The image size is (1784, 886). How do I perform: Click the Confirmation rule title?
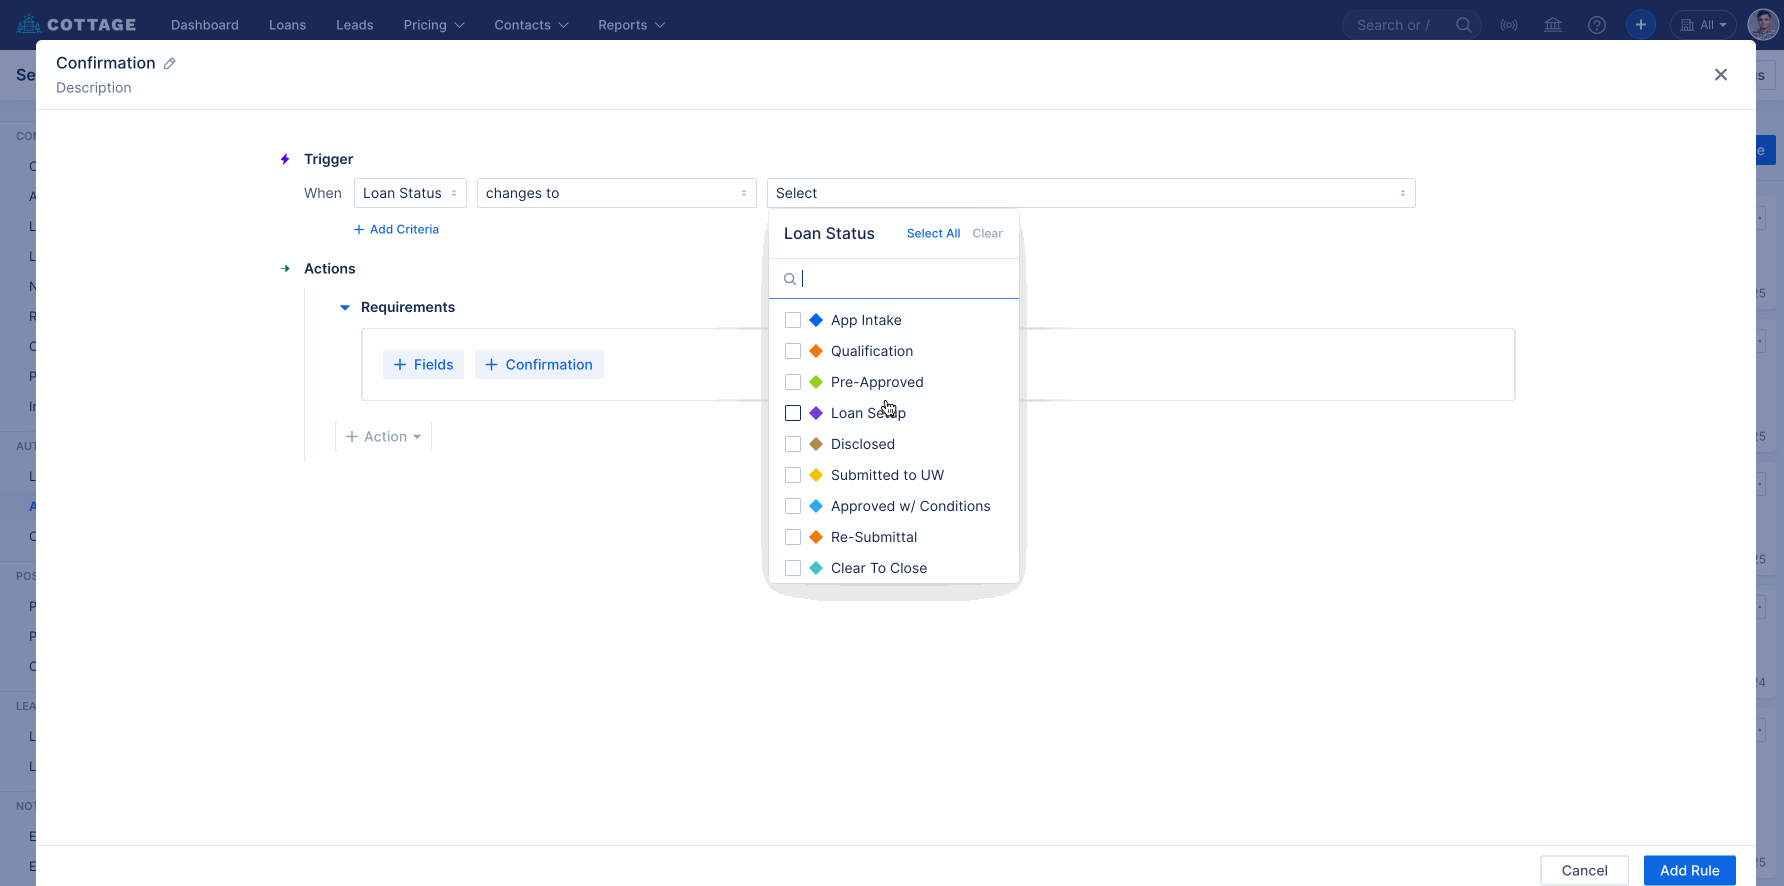(106, 63)
